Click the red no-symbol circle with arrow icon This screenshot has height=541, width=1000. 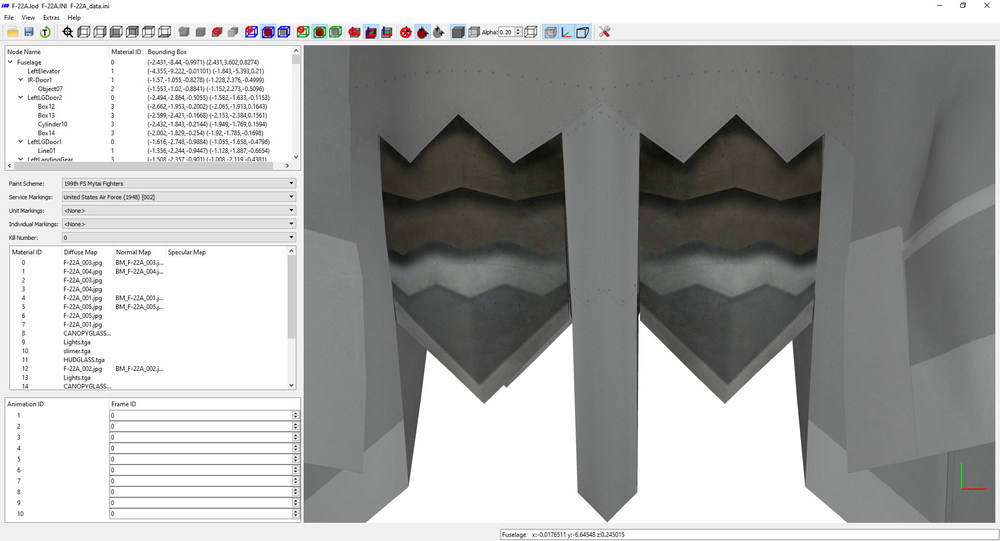click(x=406, y=32)
